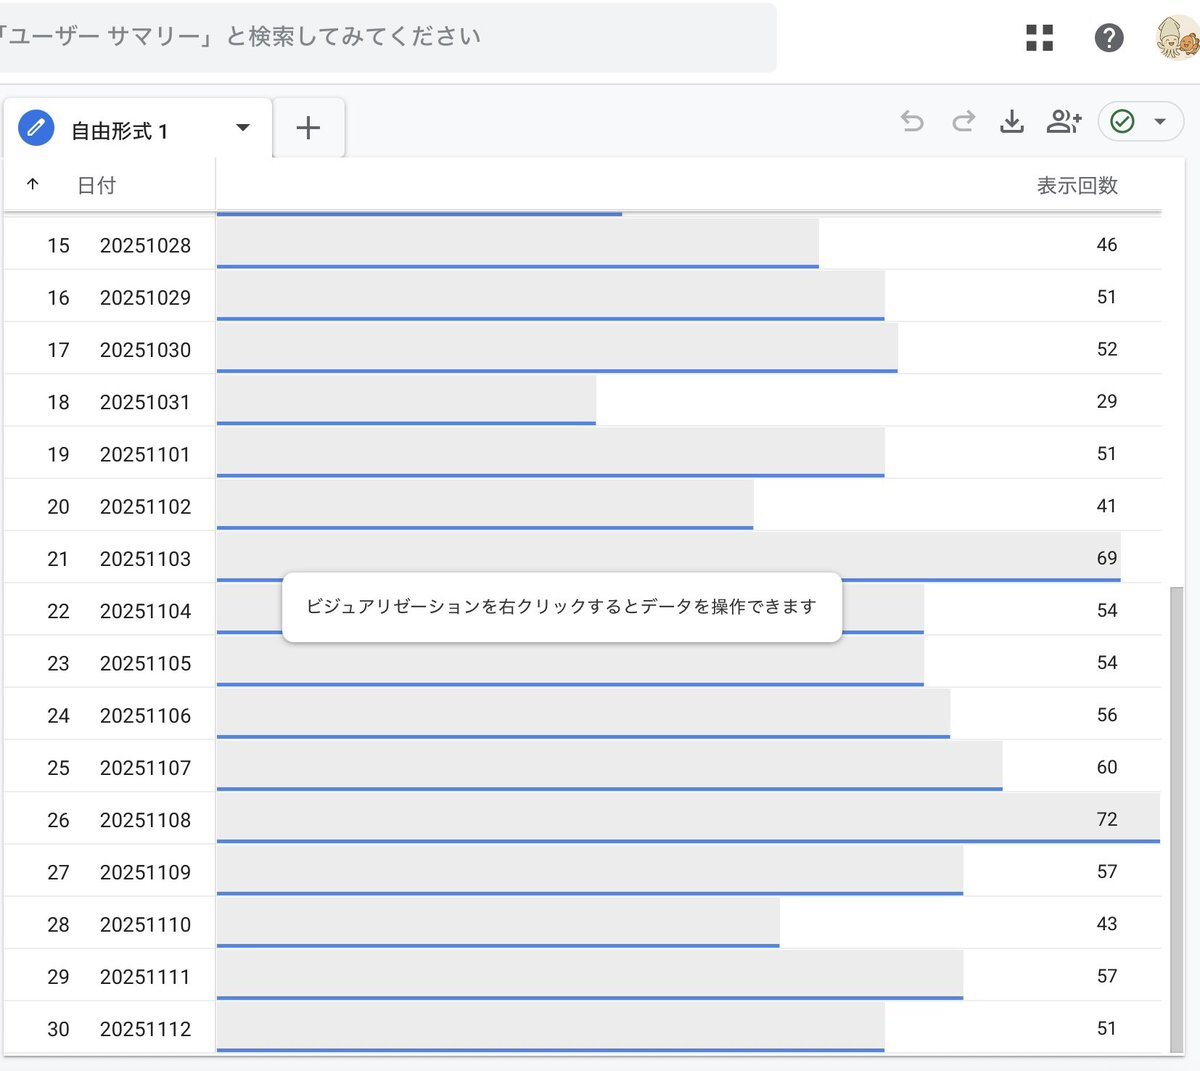1200x1071 pixels.
Task: Download the exploration data
Action: (x=1012, y=122)
